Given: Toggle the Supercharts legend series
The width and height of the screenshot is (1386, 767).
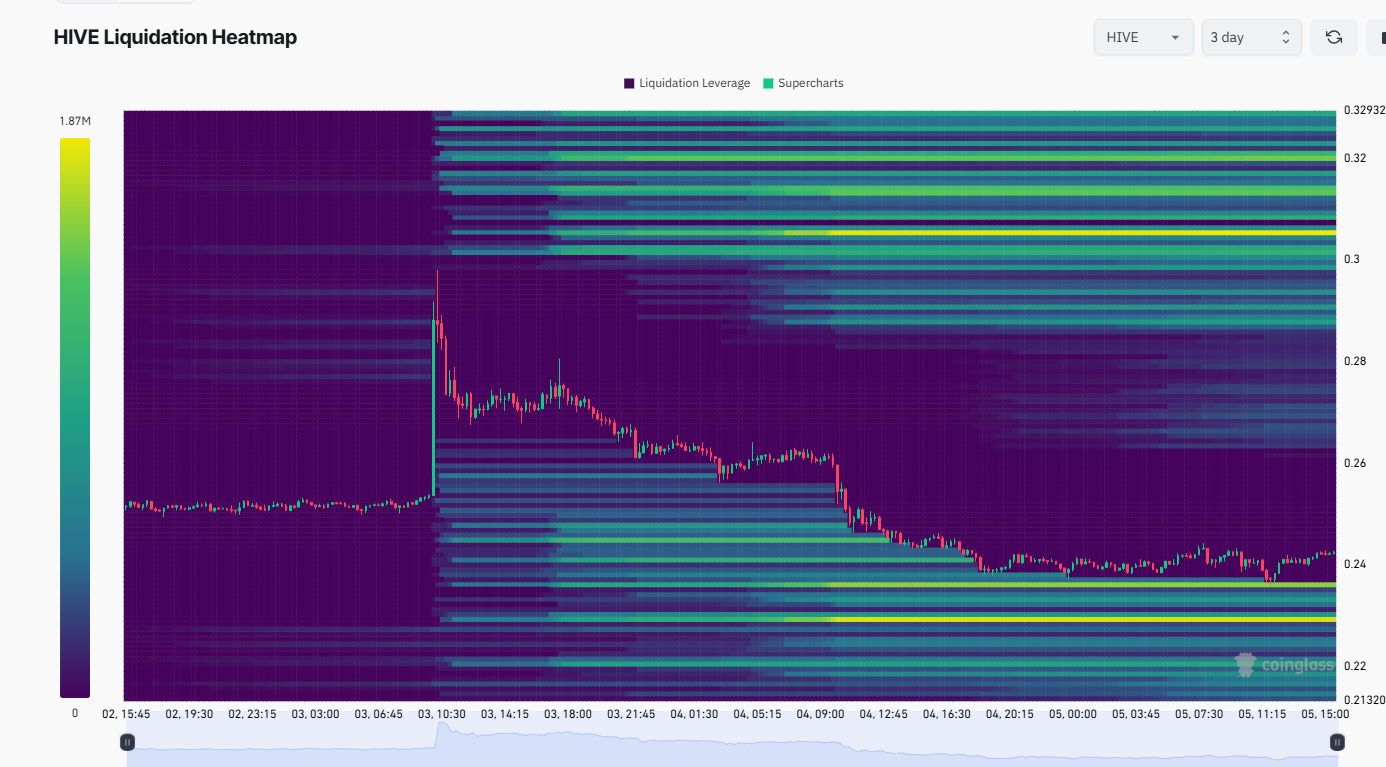Looking at the screenshot, I should (803, 83).
